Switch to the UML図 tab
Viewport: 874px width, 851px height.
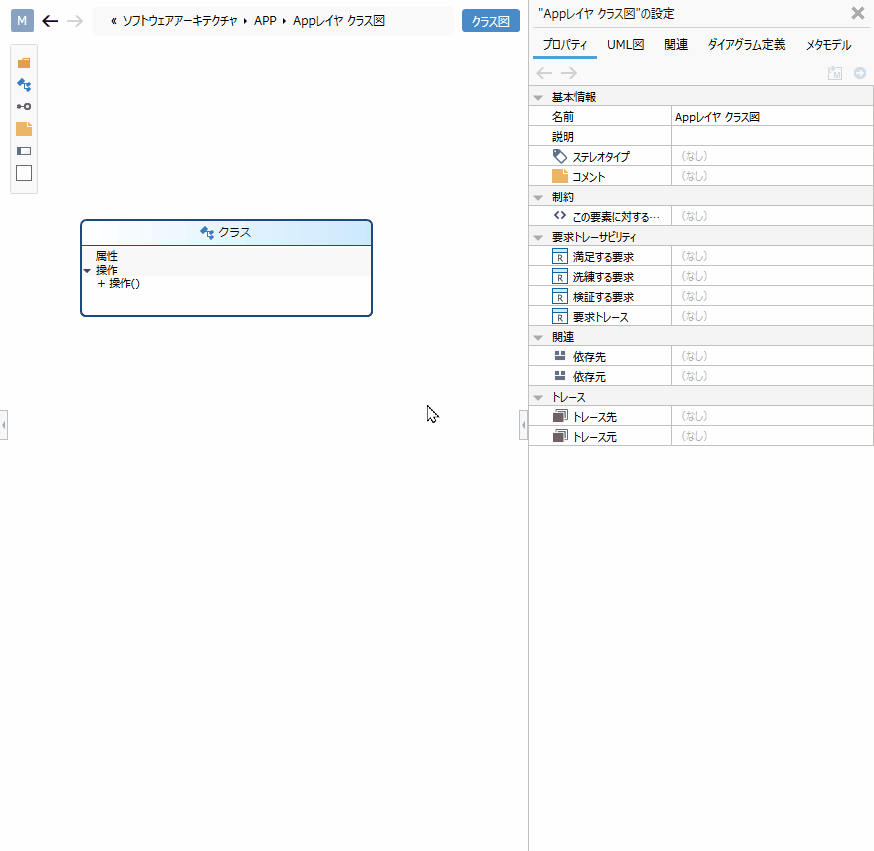coord(625,45)
